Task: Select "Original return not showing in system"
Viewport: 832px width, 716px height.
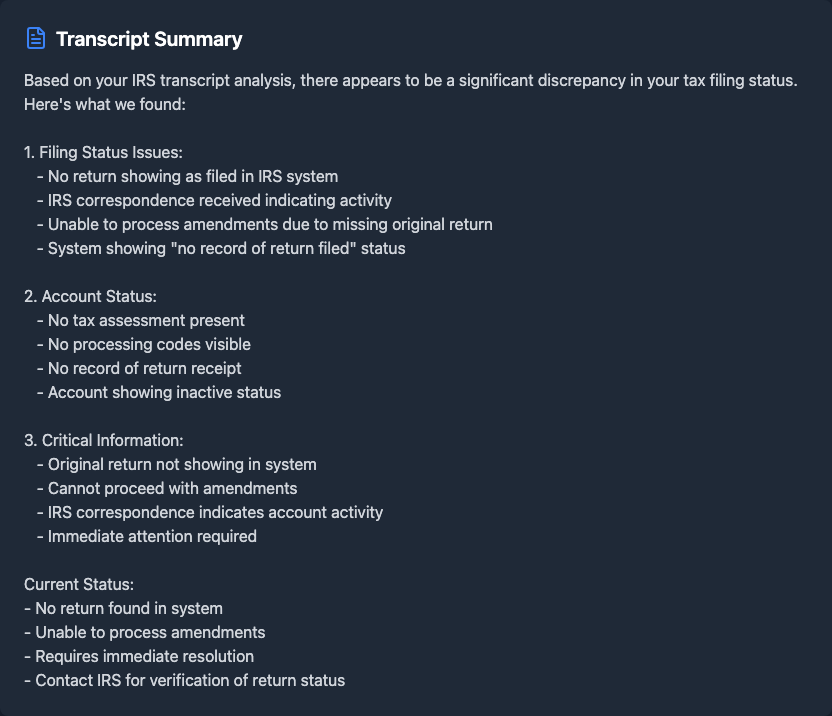Action: pos(182,464)
